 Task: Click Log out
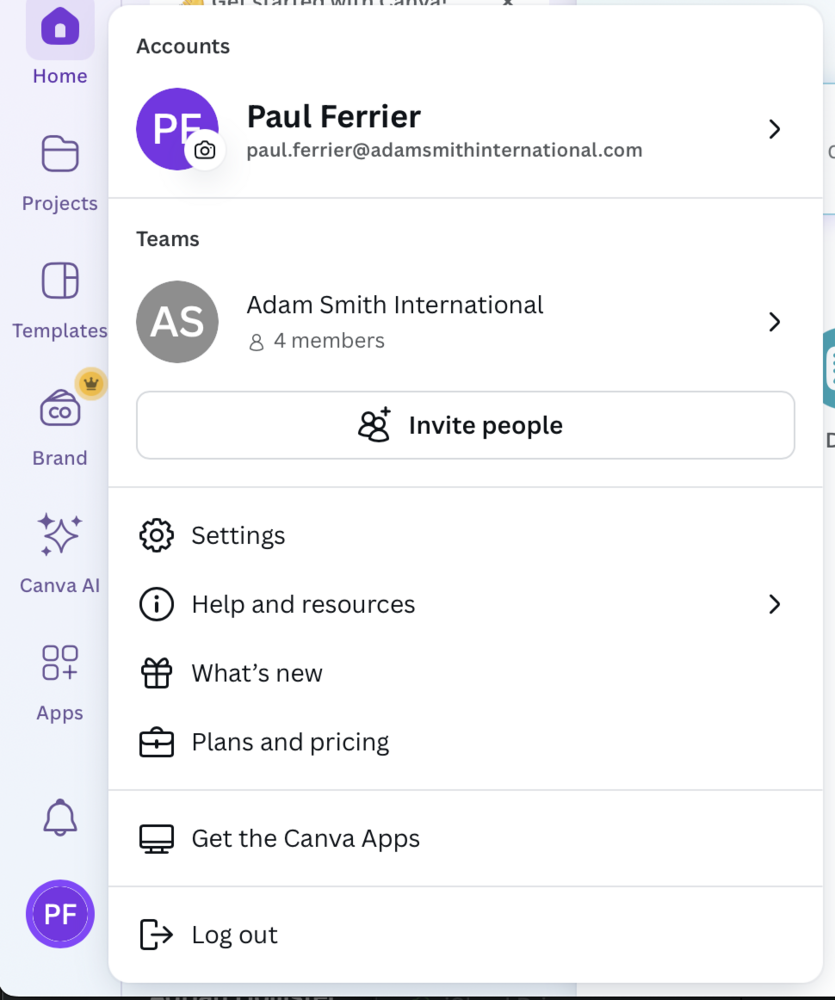[234, 935]
